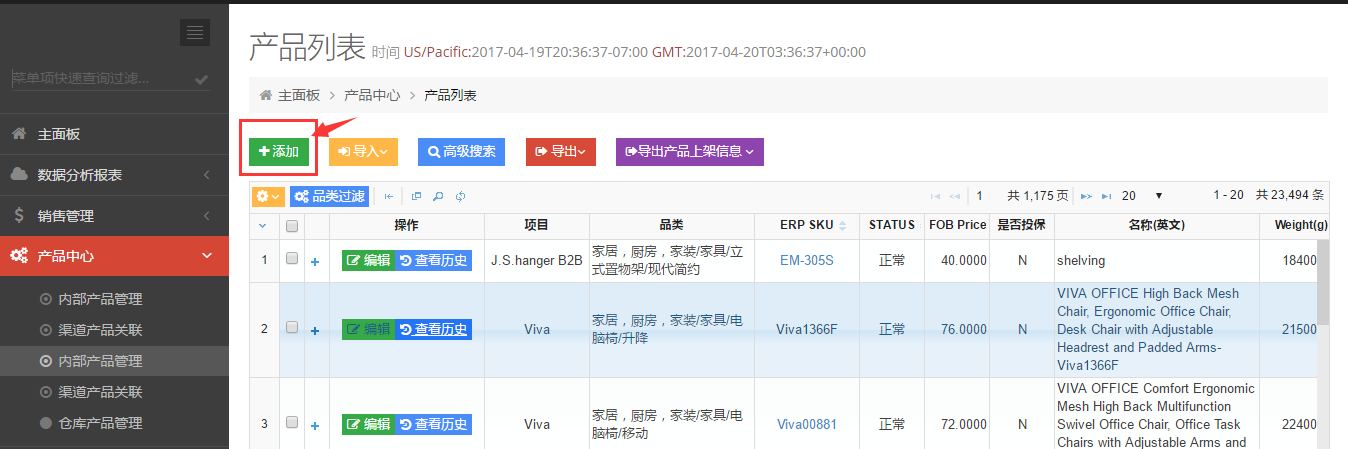Click the checkmark icon beside menu filter

click(x=202, y=79)
